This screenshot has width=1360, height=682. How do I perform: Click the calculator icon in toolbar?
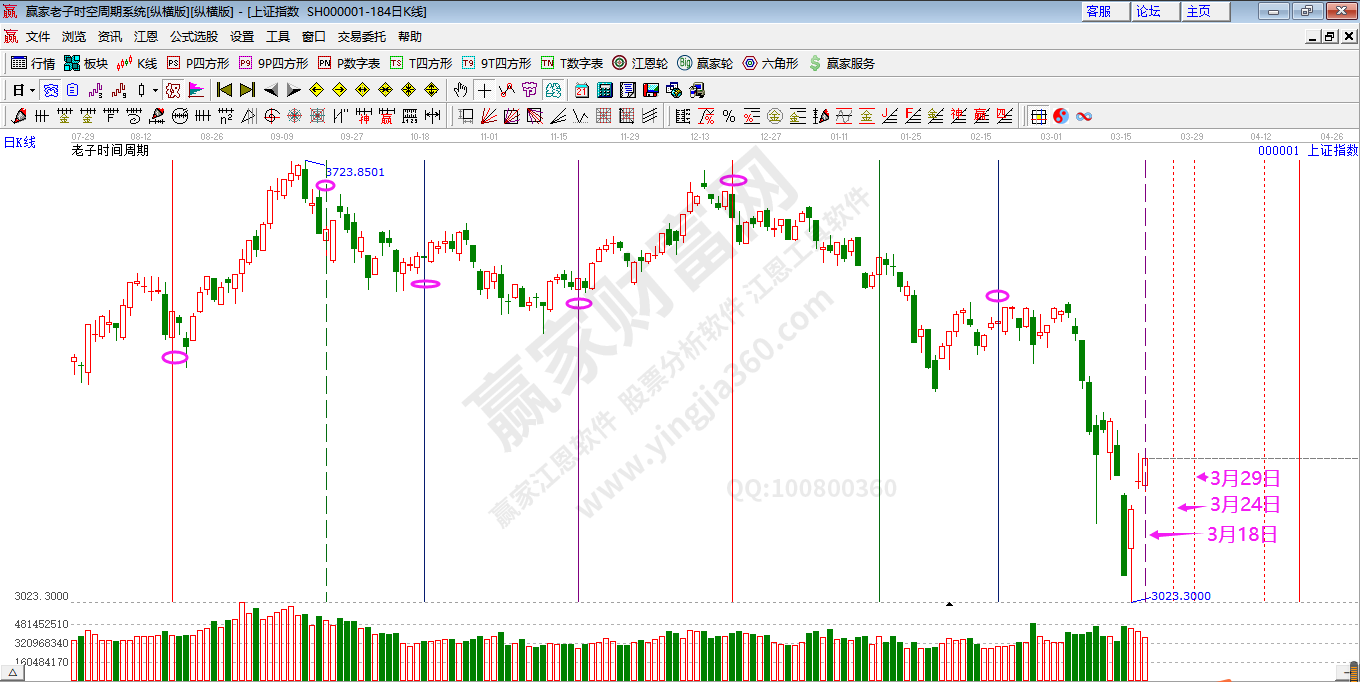[604, 90]
